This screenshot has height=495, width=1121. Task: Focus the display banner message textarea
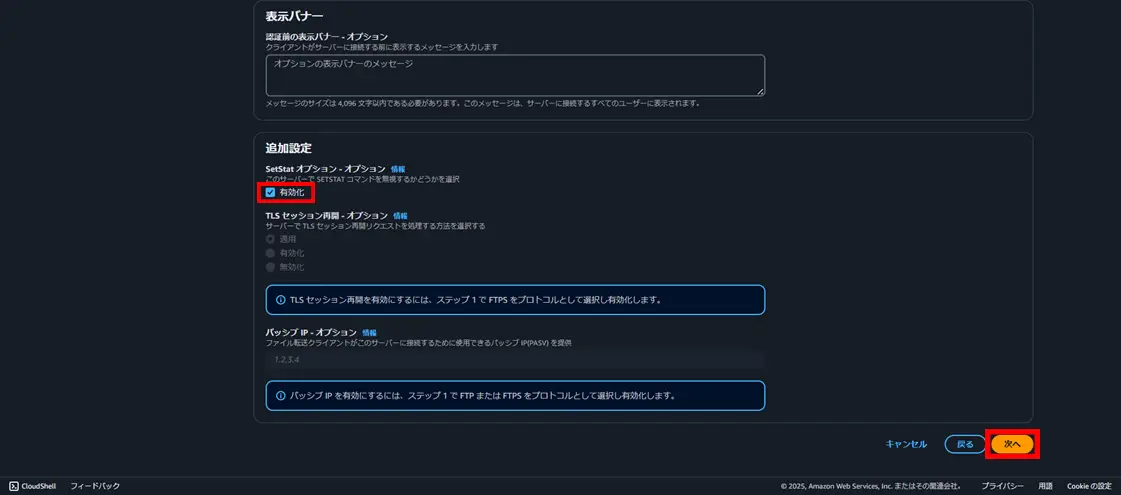[515, 75]
